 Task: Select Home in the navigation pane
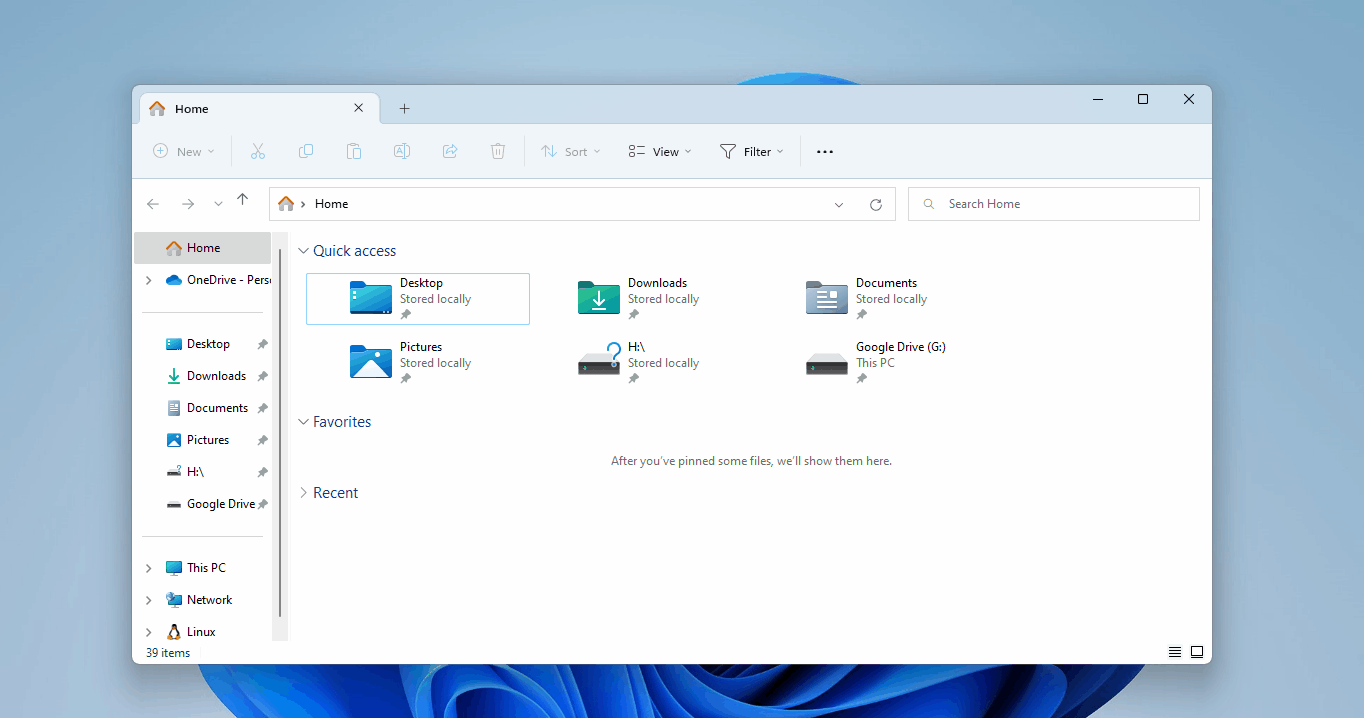(203, 248)
